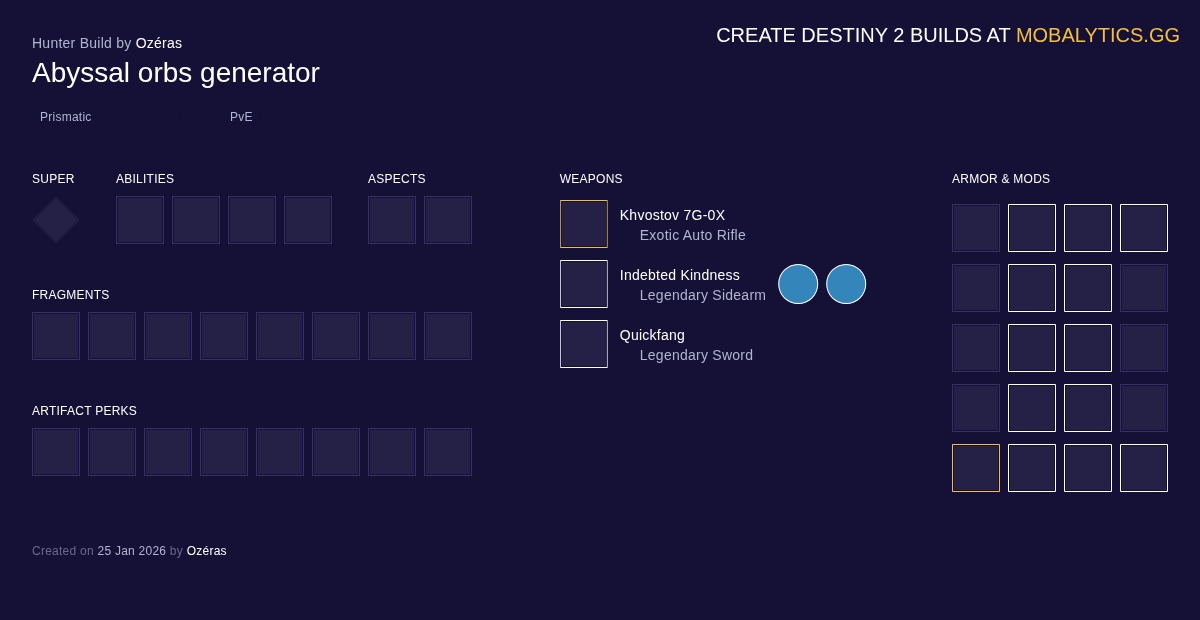The width and height of the screenshot is (1200, 620).
Task: Switch to the PvE mode tab
Action: coord(241,117)
